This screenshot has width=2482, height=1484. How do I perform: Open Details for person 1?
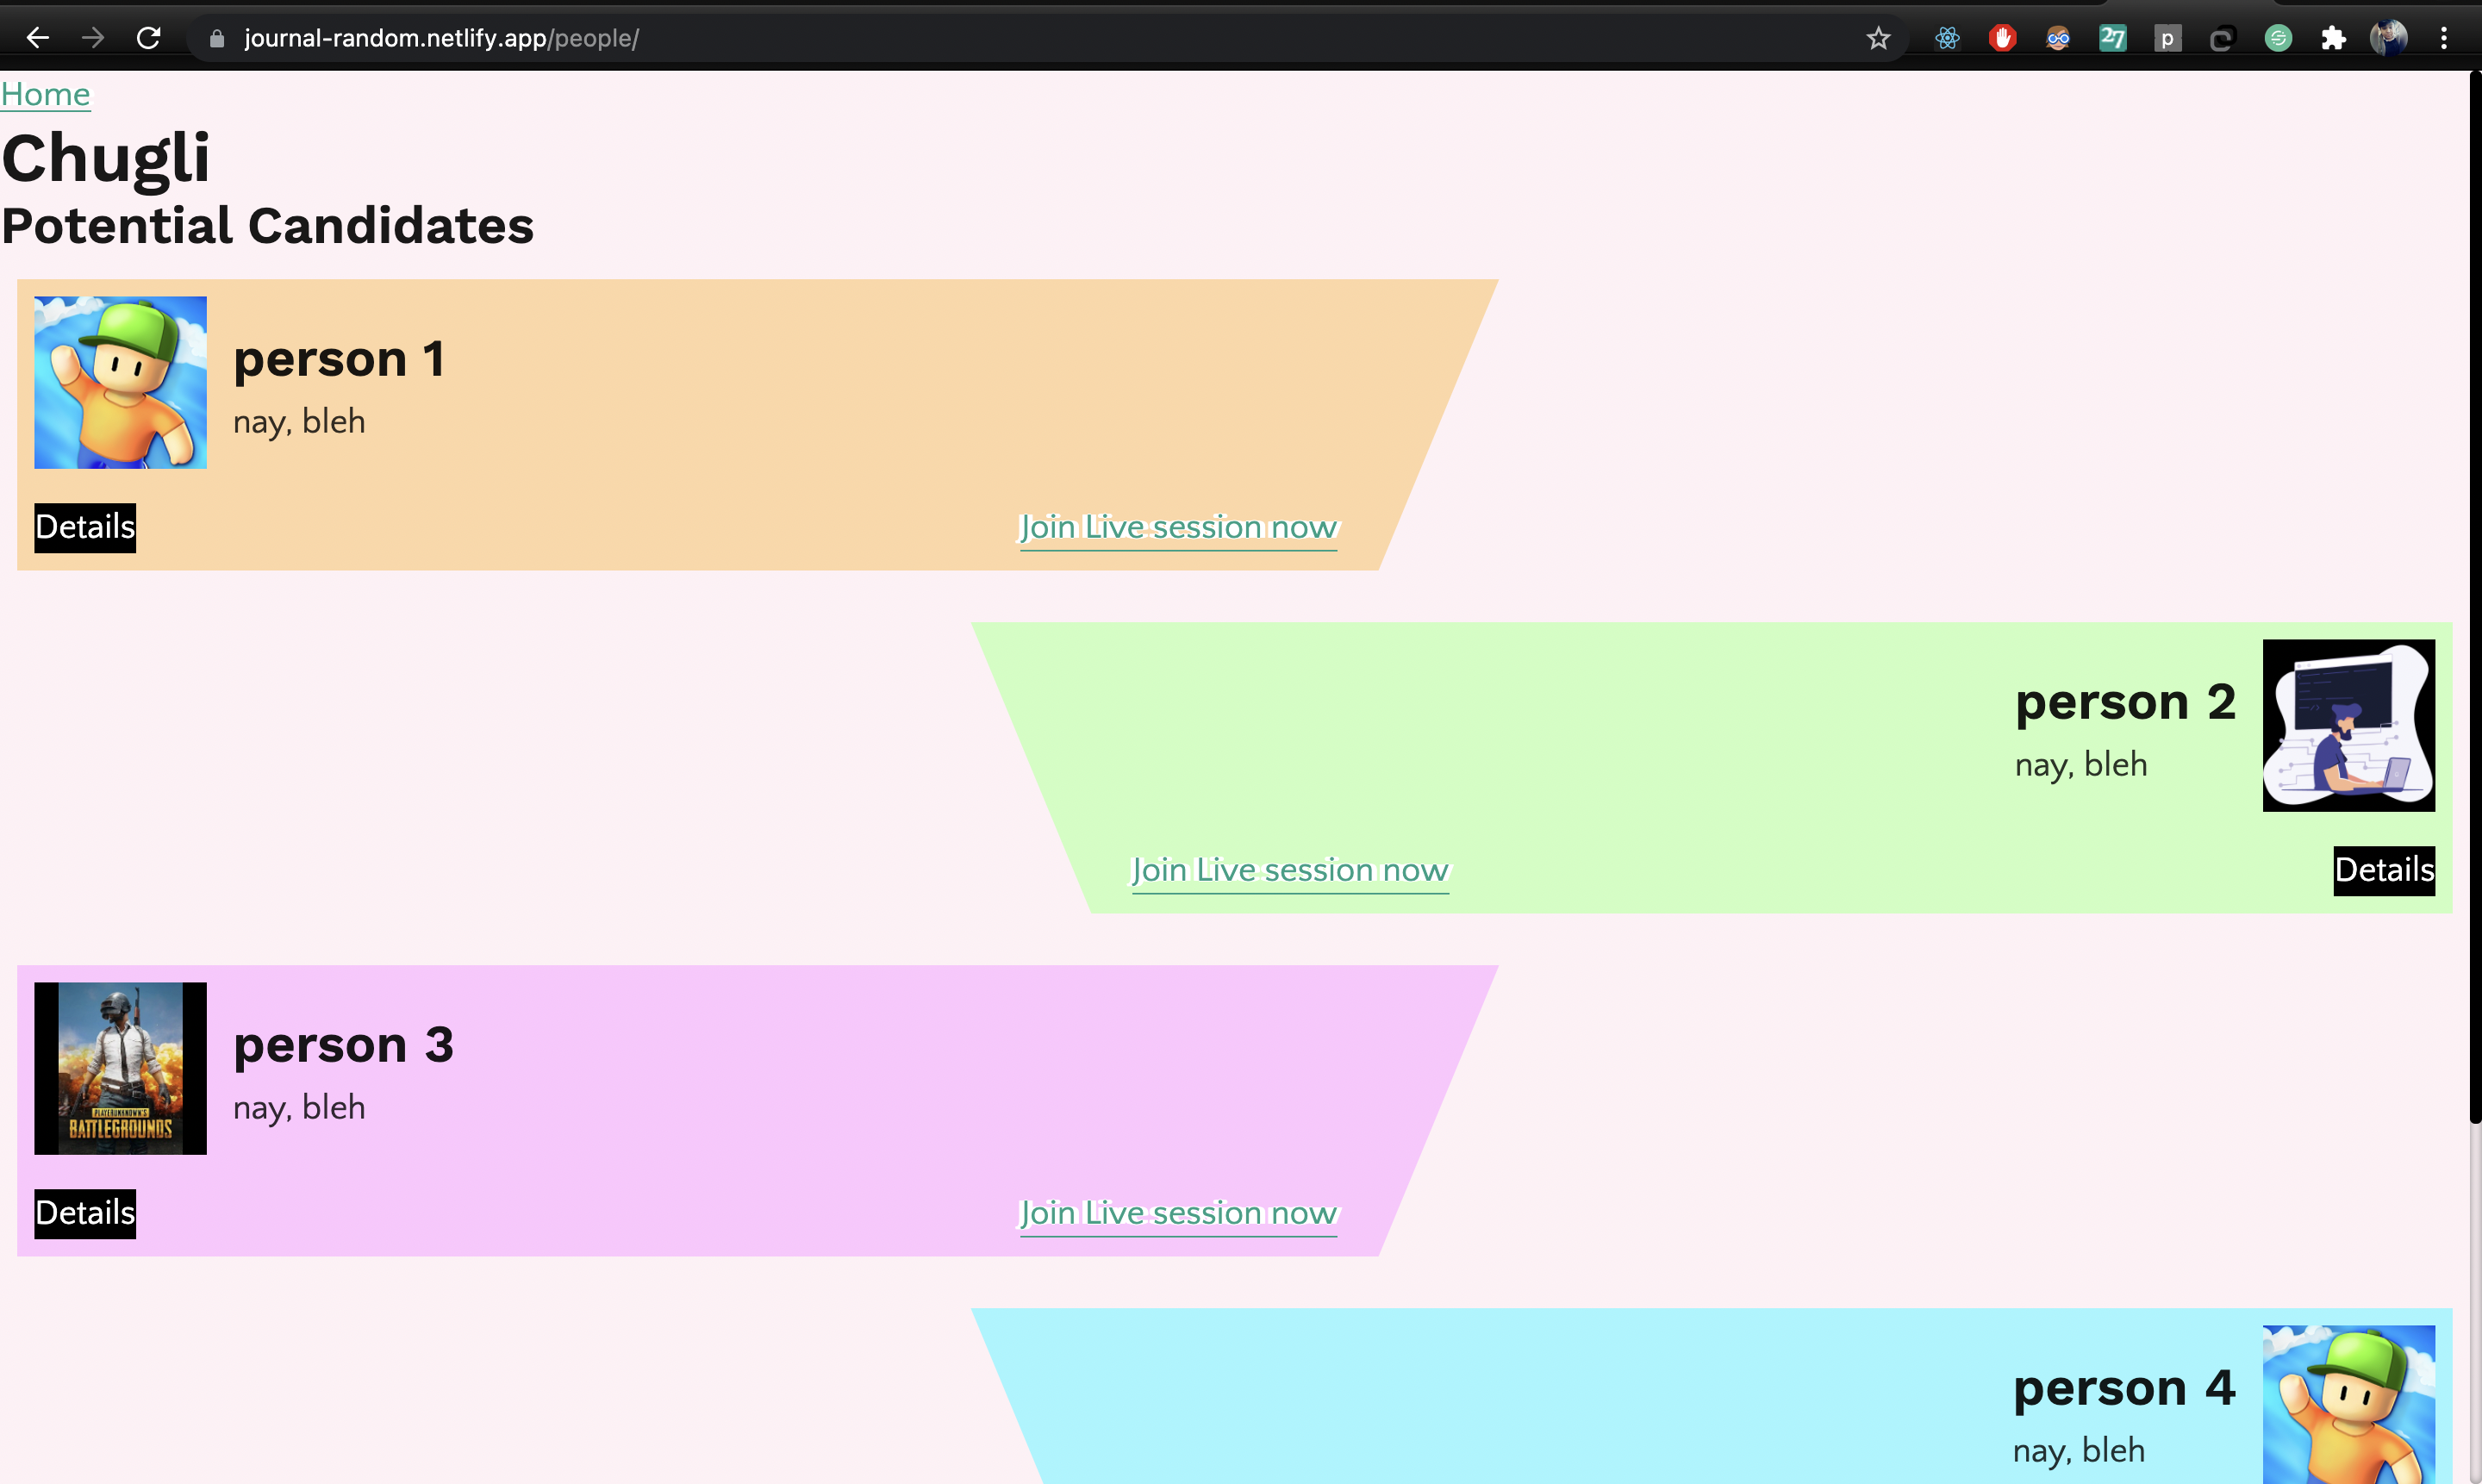pyautogui.click(x=85, y=527)
